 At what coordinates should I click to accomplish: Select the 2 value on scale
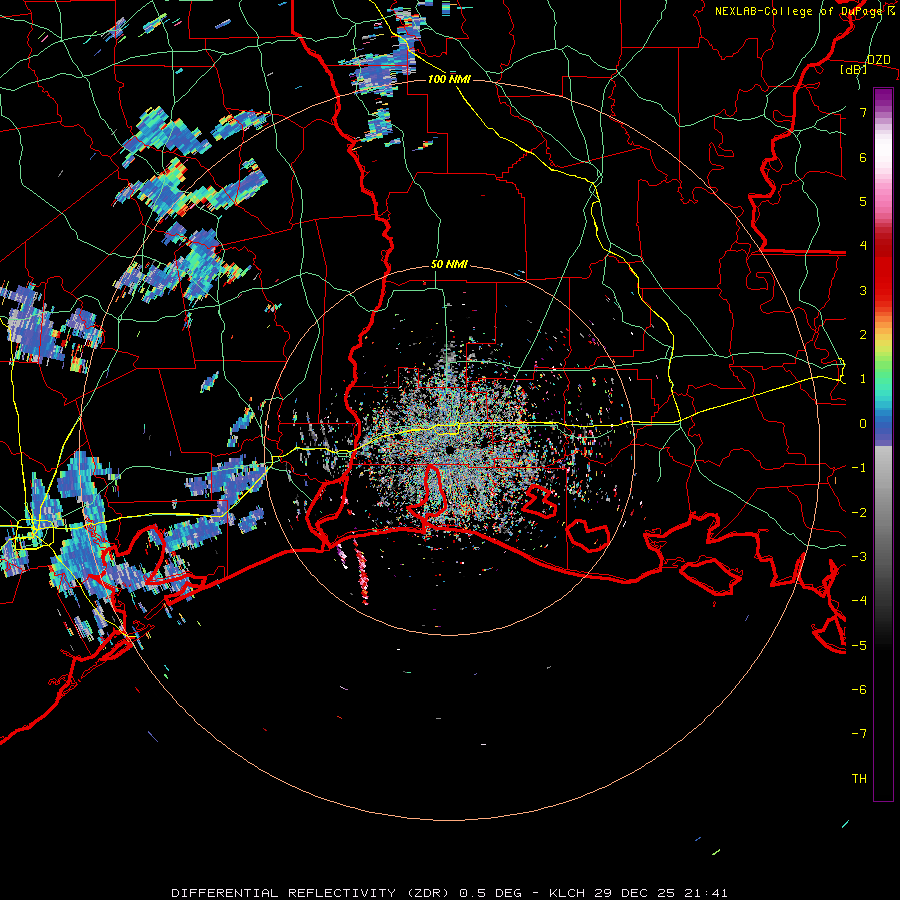[x=863, y=335]
